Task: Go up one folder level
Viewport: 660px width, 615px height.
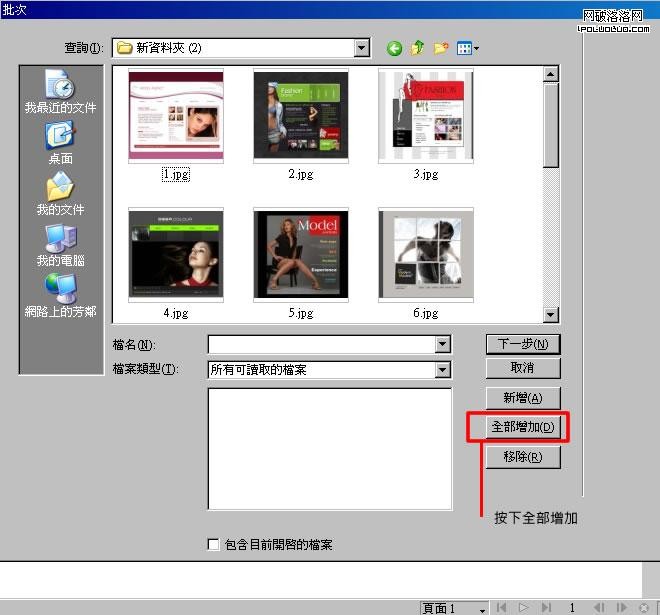Action: [417, 48]
